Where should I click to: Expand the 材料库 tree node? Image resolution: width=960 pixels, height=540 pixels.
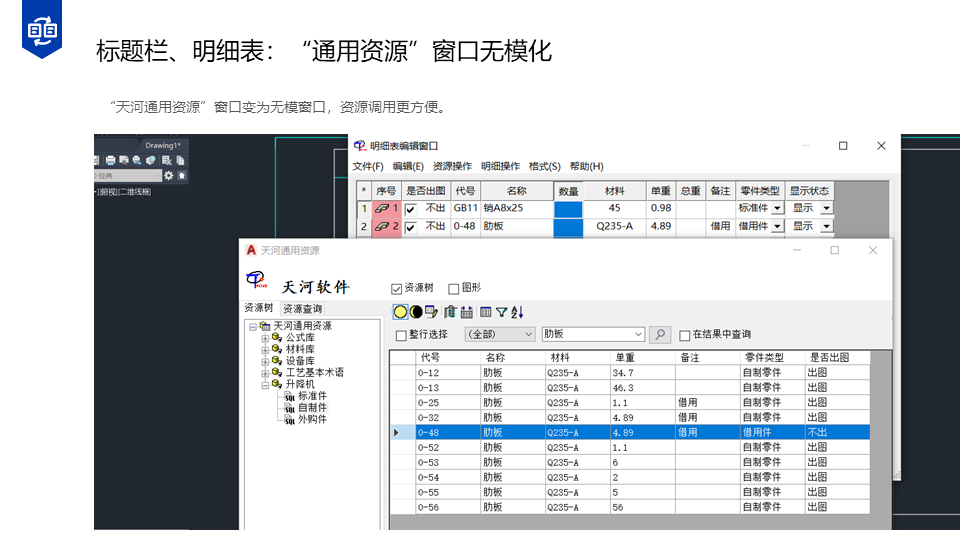point(265,350)
